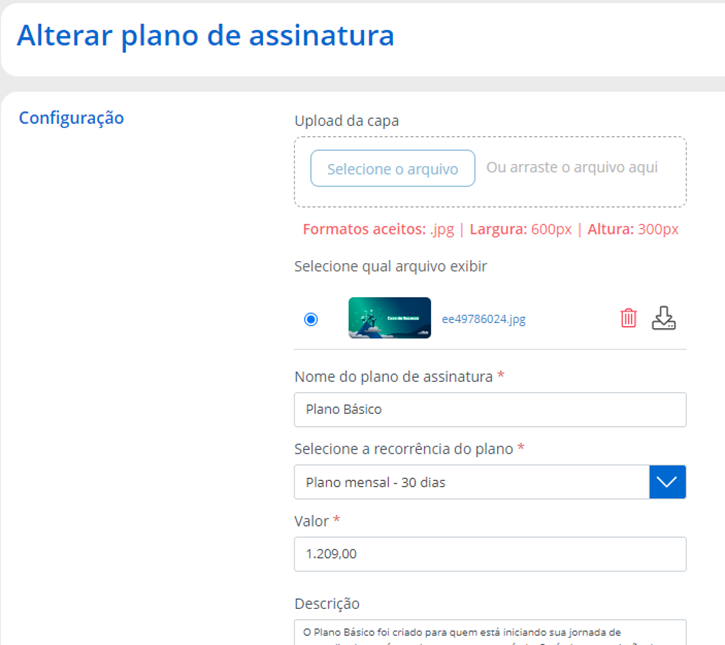
Task: Click the 'Selecione qual arquivo exibir' label
Action: coord(391,266)
